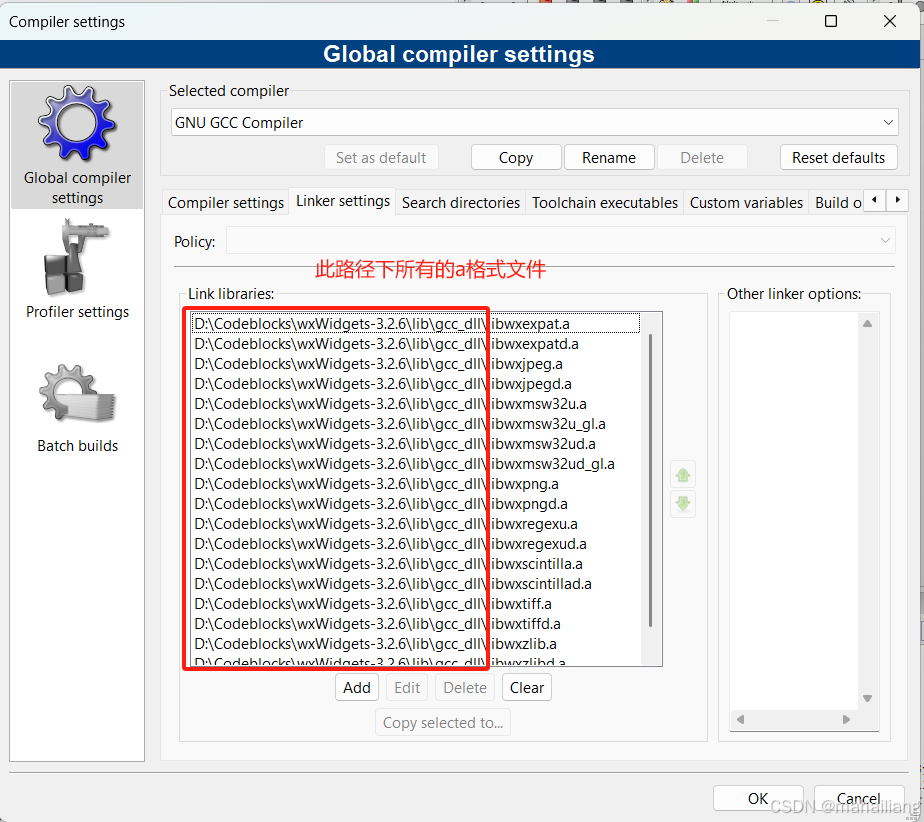The height and width of the screenshot is (822, 924).
Task: Open Global compiler settings gear icon
Action: (x=77, y=124)
